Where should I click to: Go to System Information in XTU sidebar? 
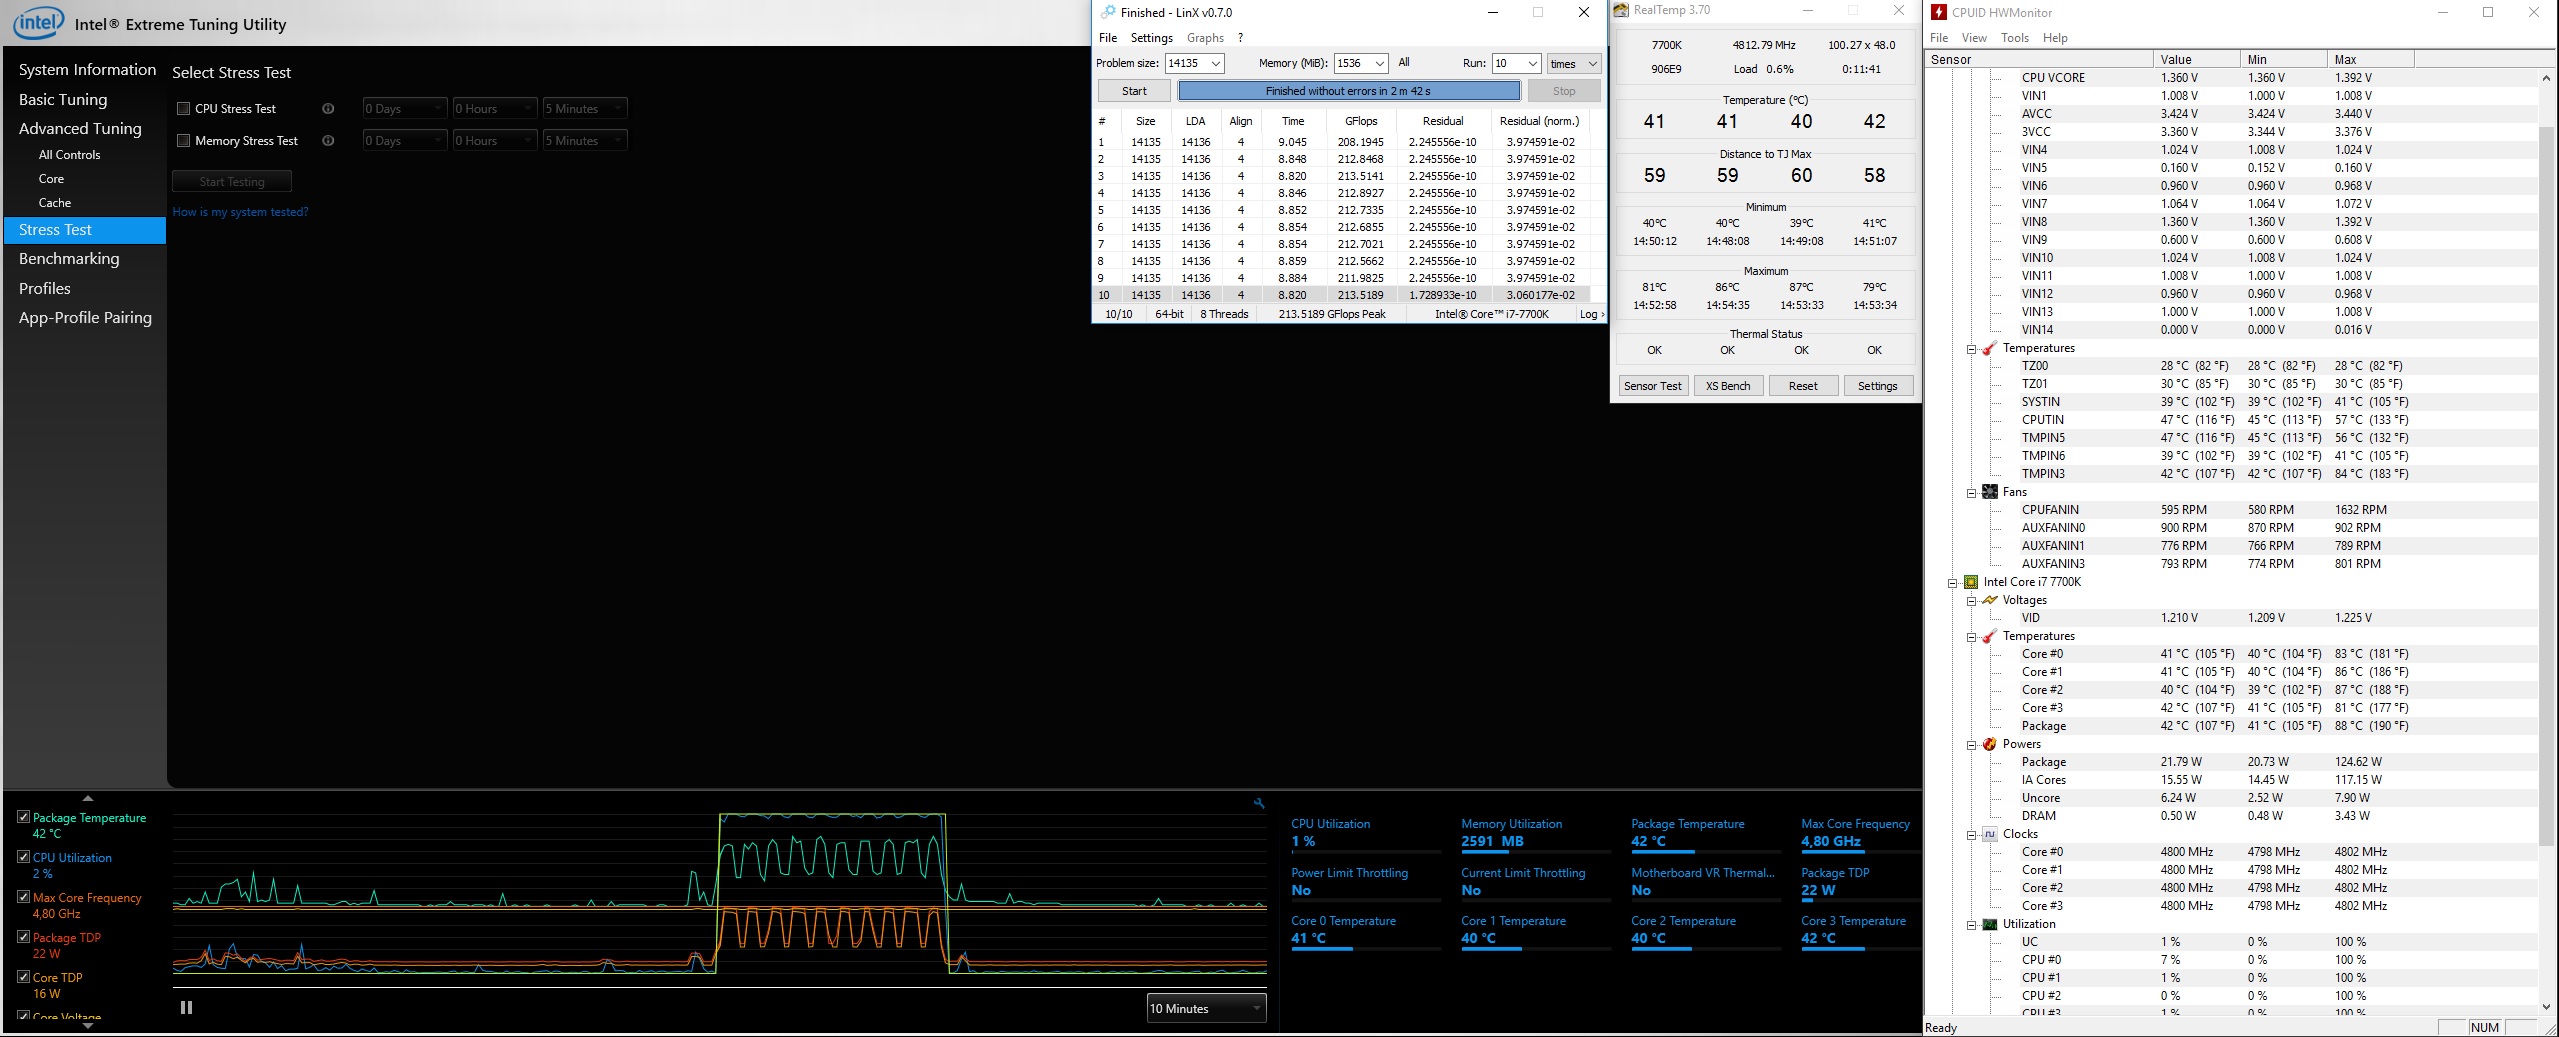pos(87,70)
